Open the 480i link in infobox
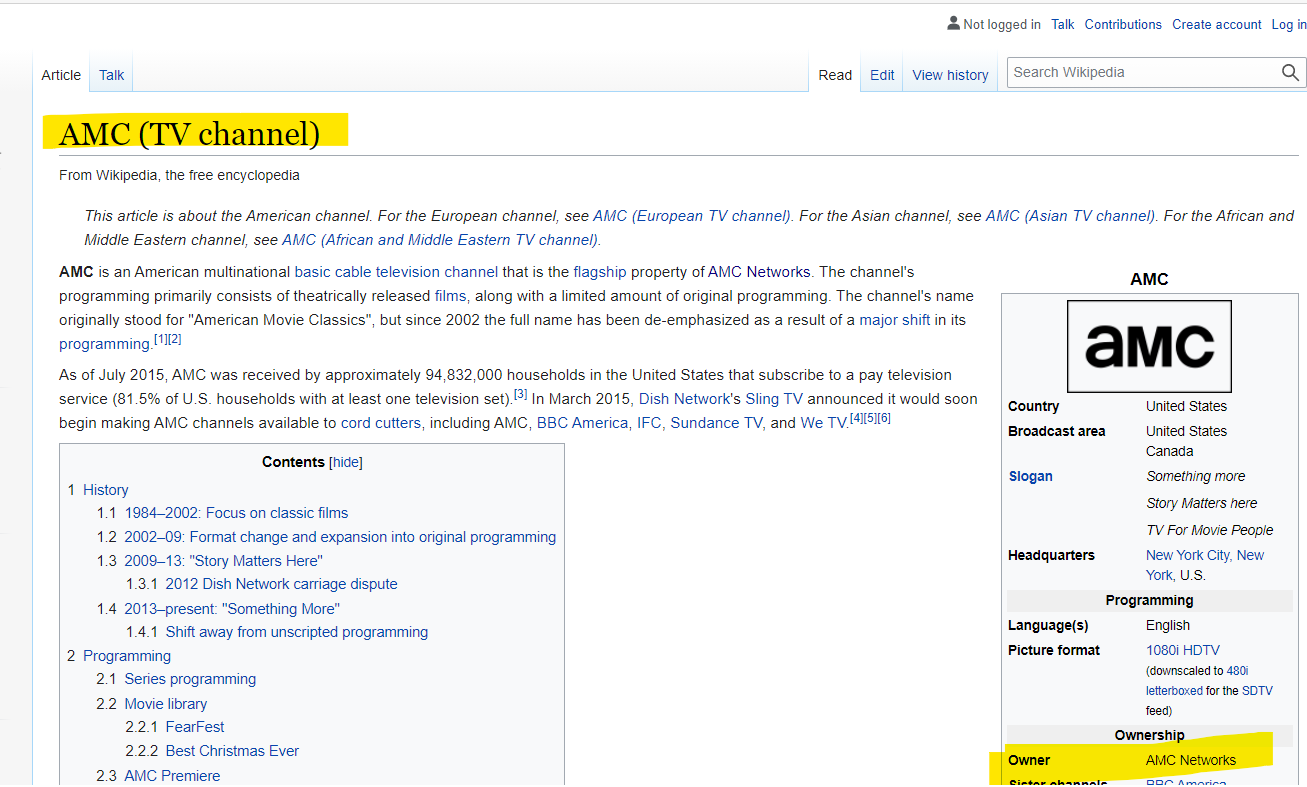Screen dimensions: 1307x787 (x=1237, y=671)
